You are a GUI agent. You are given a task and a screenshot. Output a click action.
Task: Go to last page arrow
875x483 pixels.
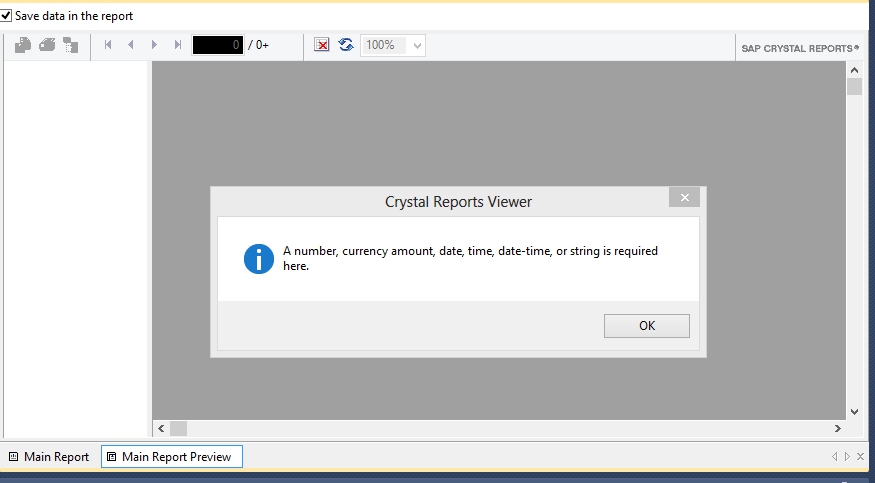point(178,45)
